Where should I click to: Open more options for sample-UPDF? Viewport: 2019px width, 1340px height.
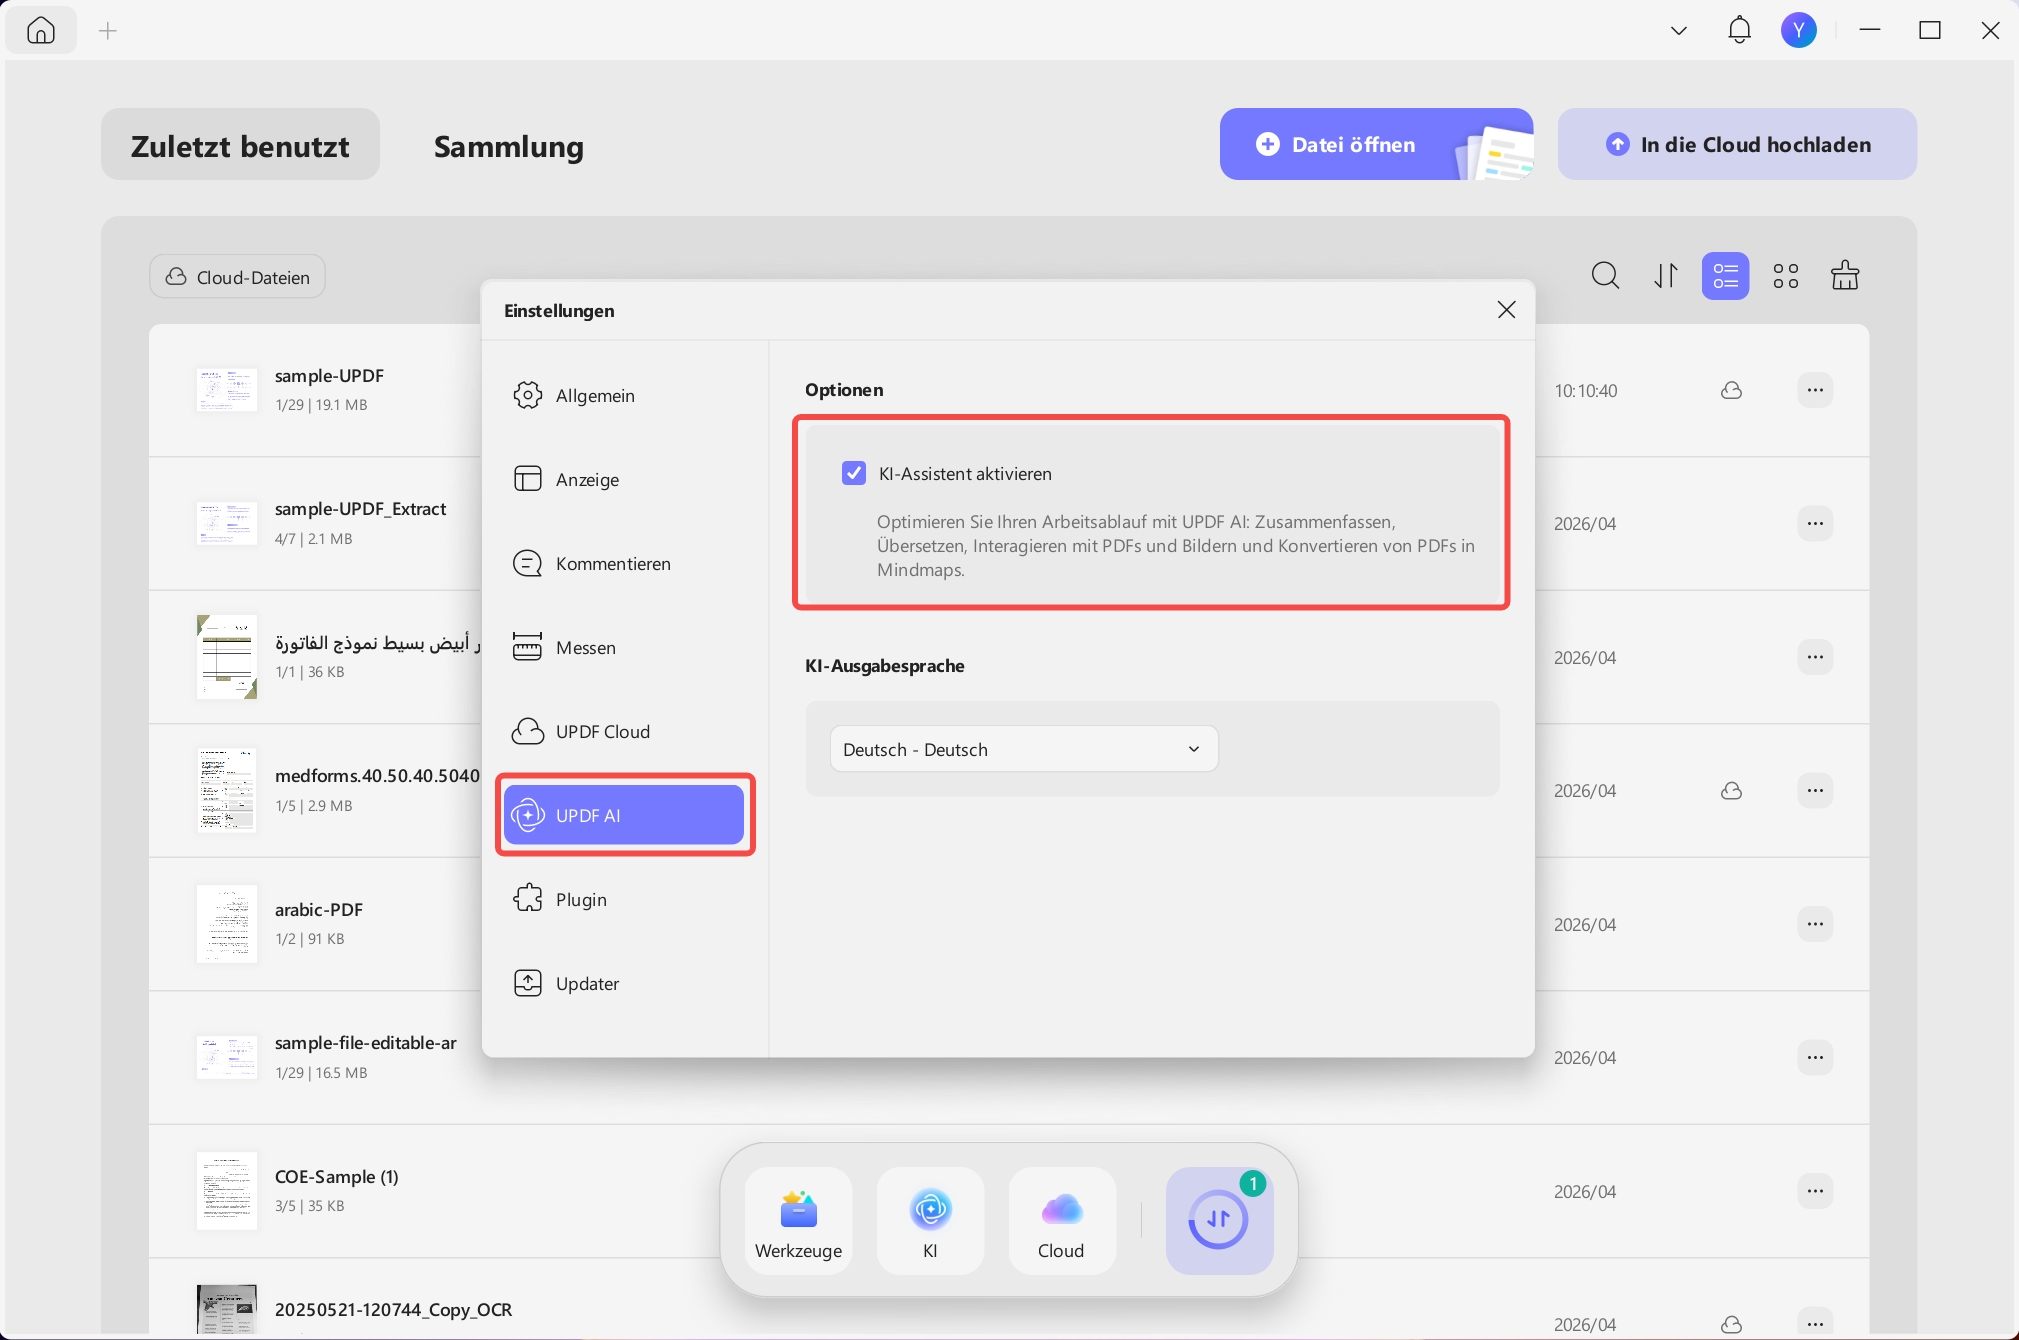[1815, 390]
